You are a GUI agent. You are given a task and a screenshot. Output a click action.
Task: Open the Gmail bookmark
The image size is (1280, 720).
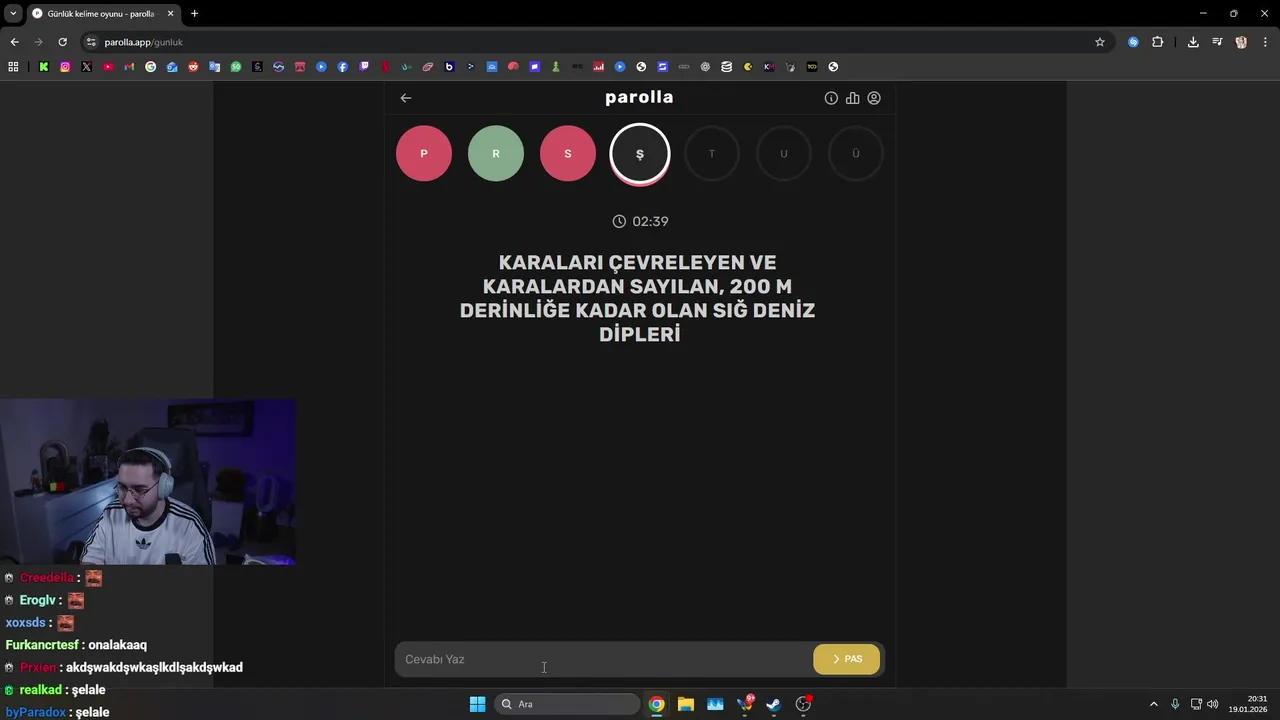coord(129,67)
